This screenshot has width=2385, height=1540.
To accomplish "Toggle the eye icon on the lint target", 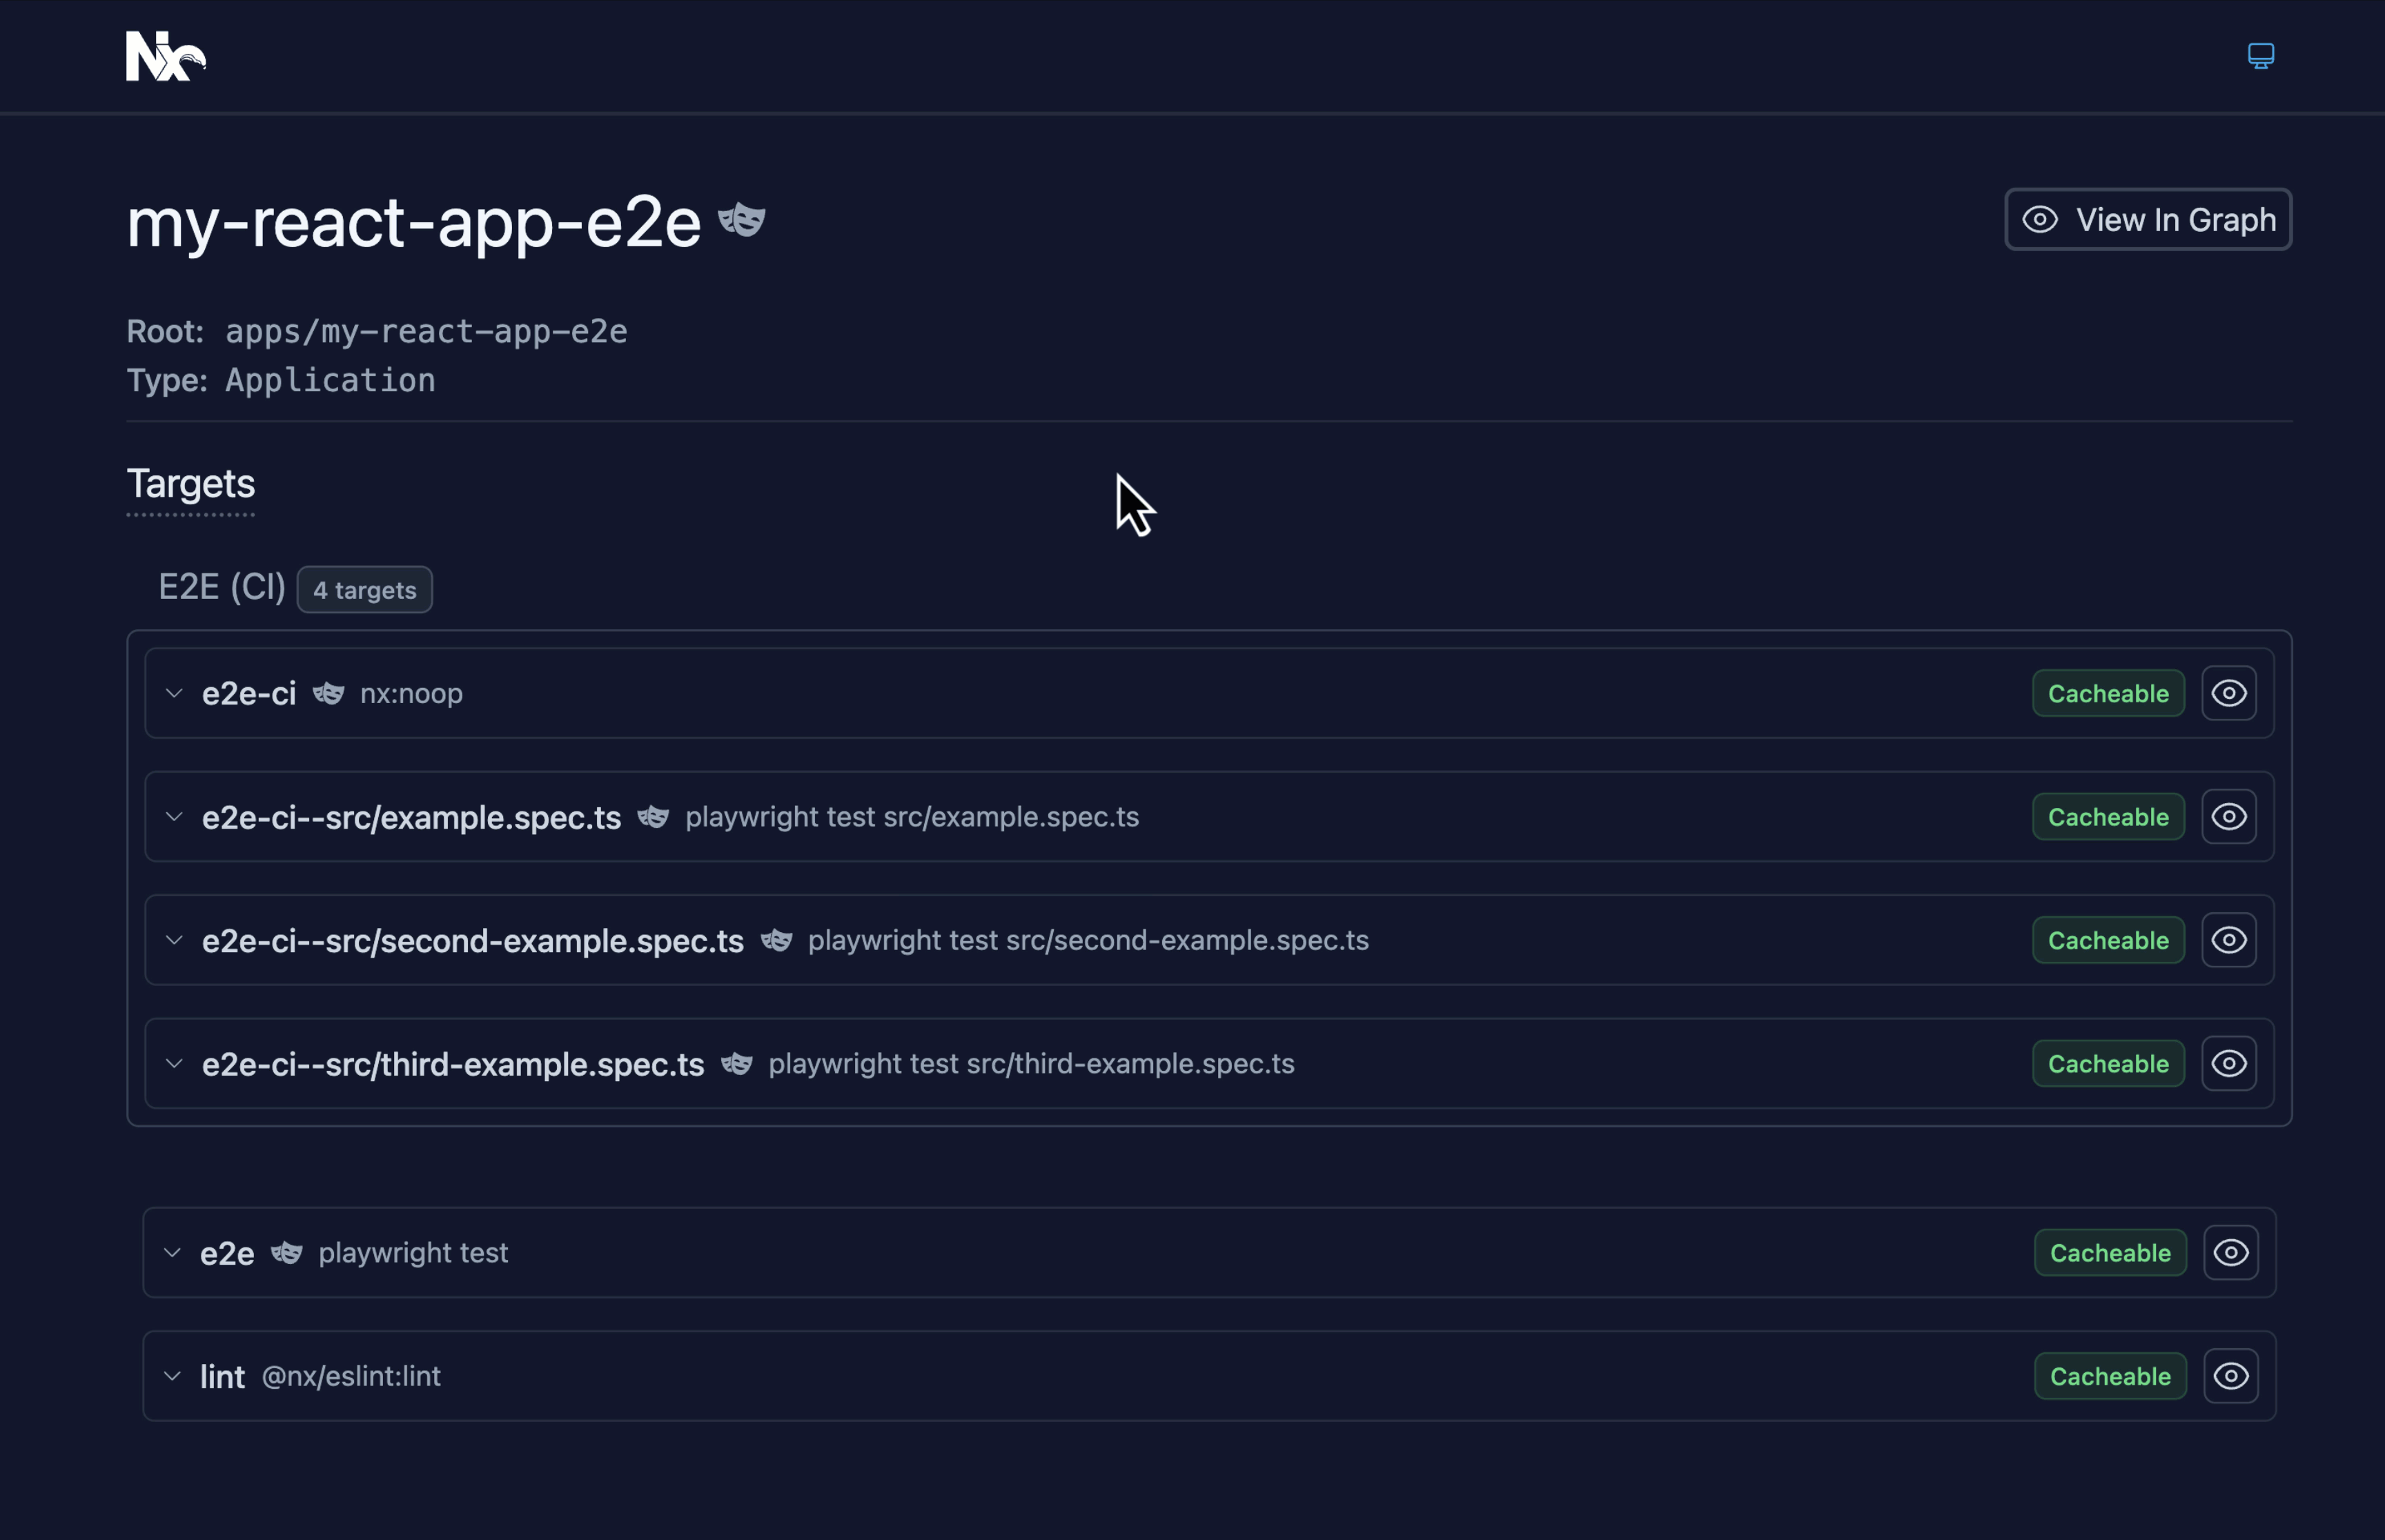I will tap(2230, 1375).
